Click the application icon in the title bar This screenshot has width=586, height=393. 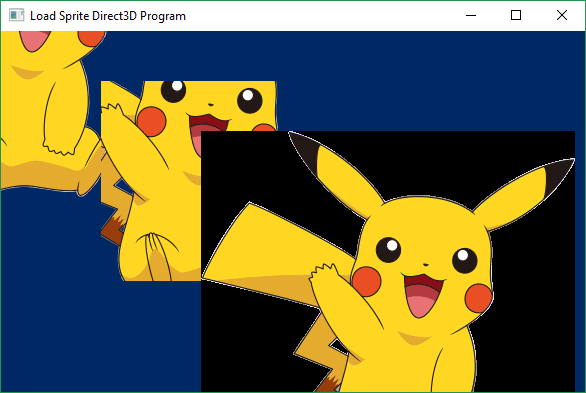pos(16,15)
